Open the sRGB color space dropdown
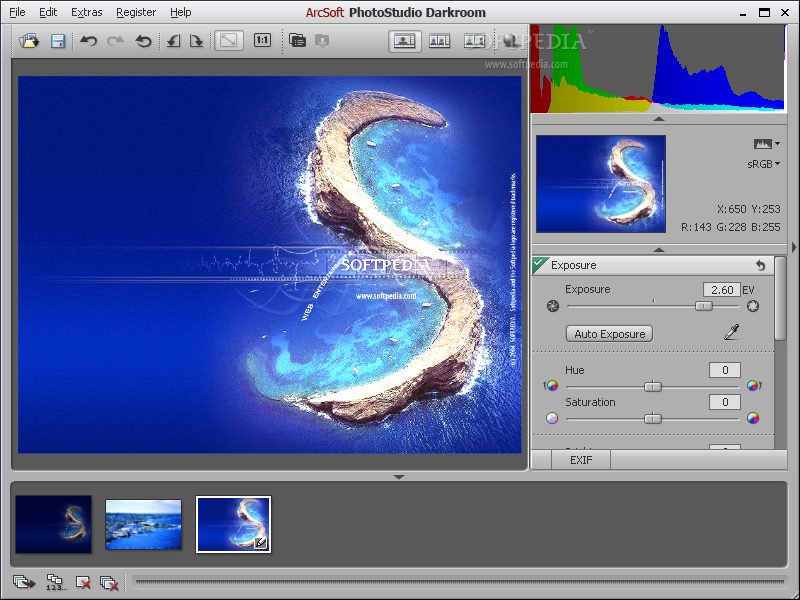 coord(764,164)
